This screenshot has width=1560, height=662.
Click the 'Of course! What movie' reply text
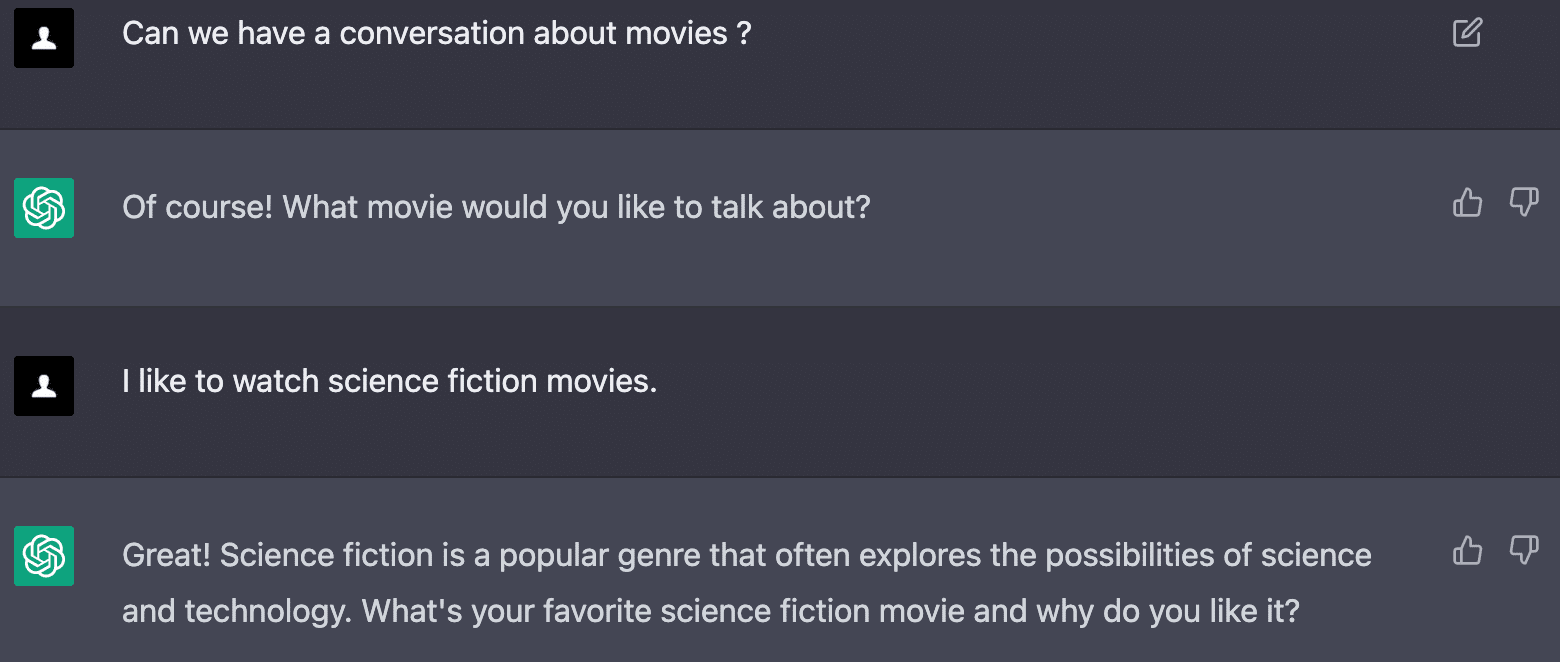(496, 208)
